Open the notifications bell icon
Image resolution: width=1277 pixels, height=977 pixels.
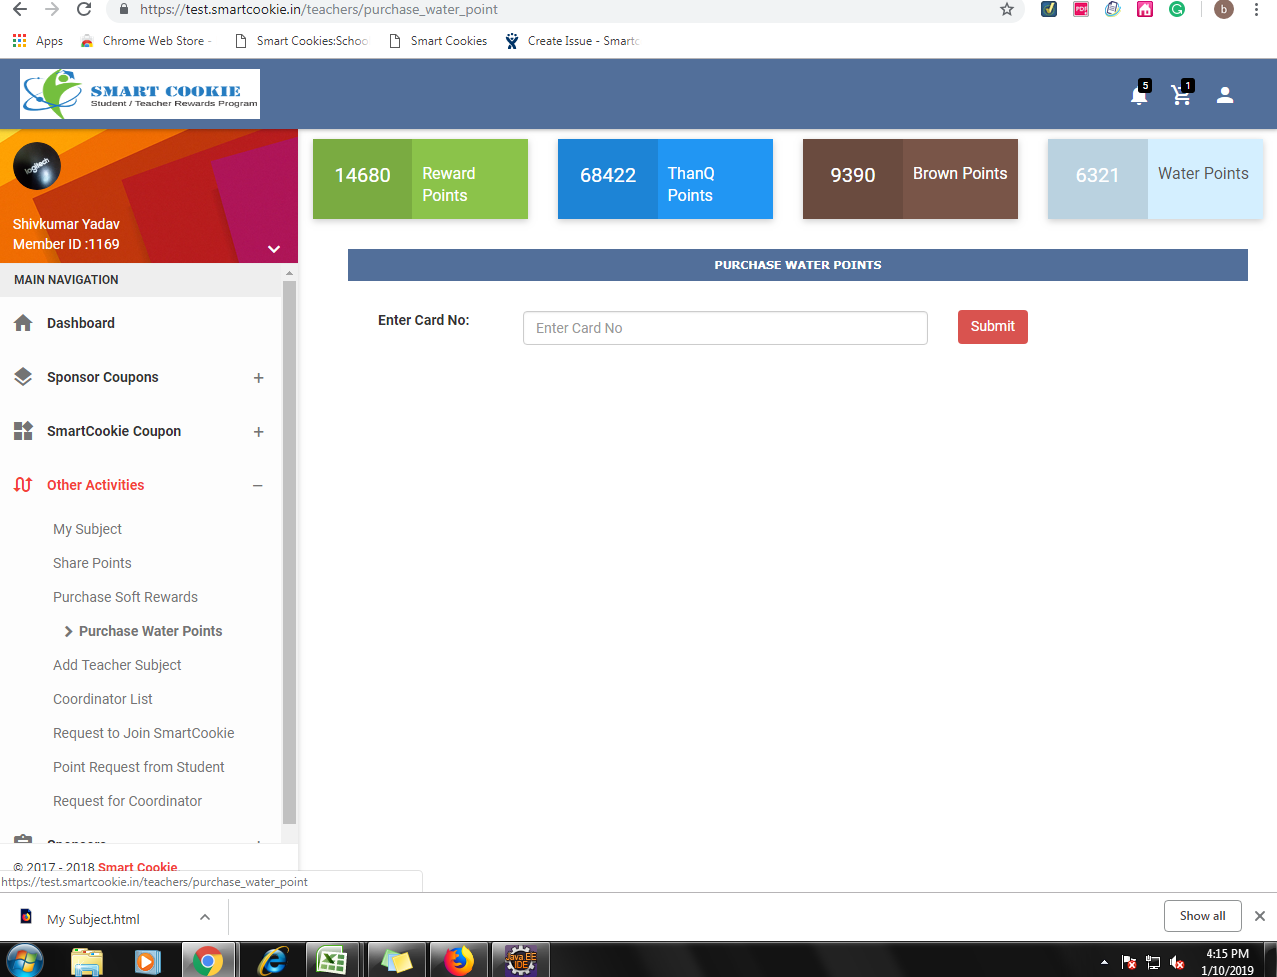(x=1138, y=96)
